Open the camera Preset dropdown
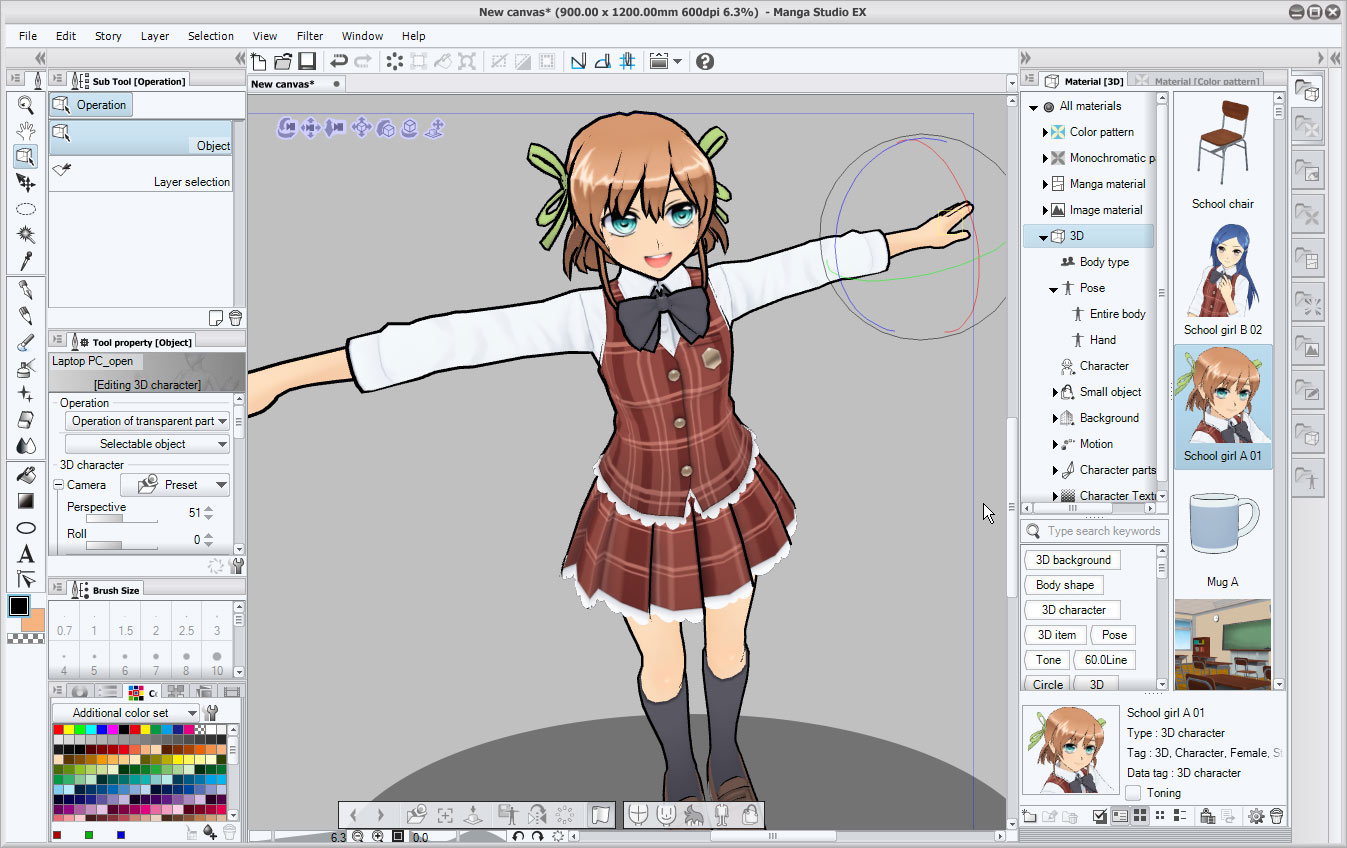The image size is (1347, 848). tap(175, 485)
